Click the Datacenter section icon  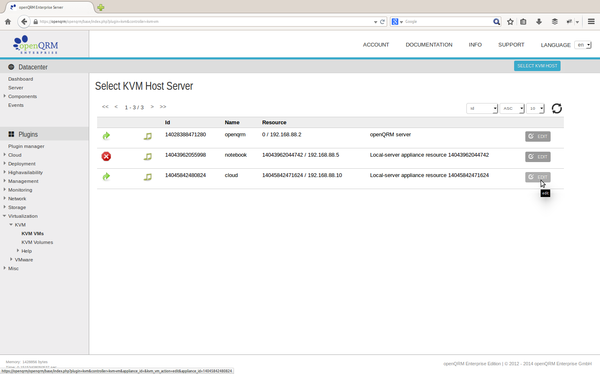coord(11,67)
